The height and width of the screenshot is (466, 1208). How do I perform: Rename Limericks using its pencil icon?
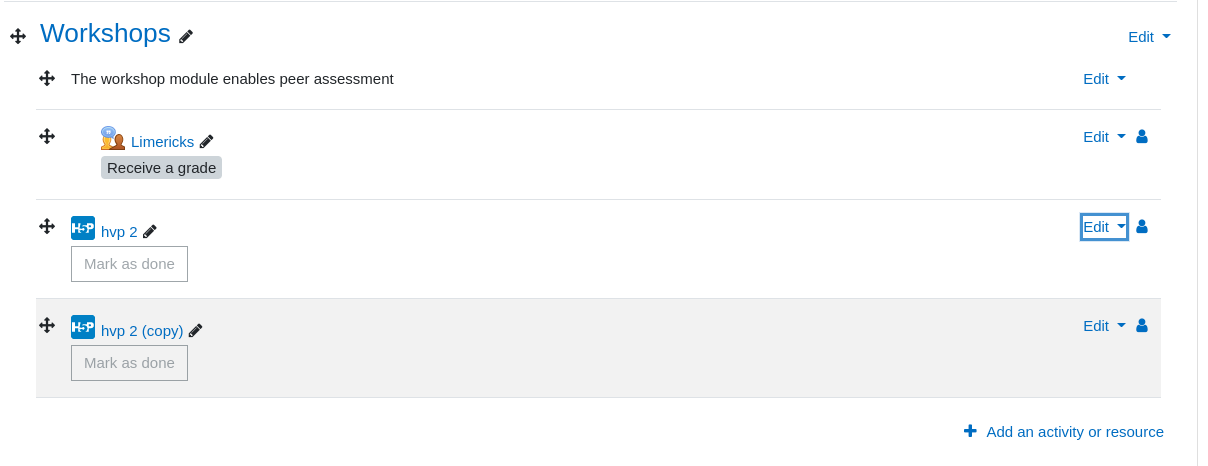206,142
